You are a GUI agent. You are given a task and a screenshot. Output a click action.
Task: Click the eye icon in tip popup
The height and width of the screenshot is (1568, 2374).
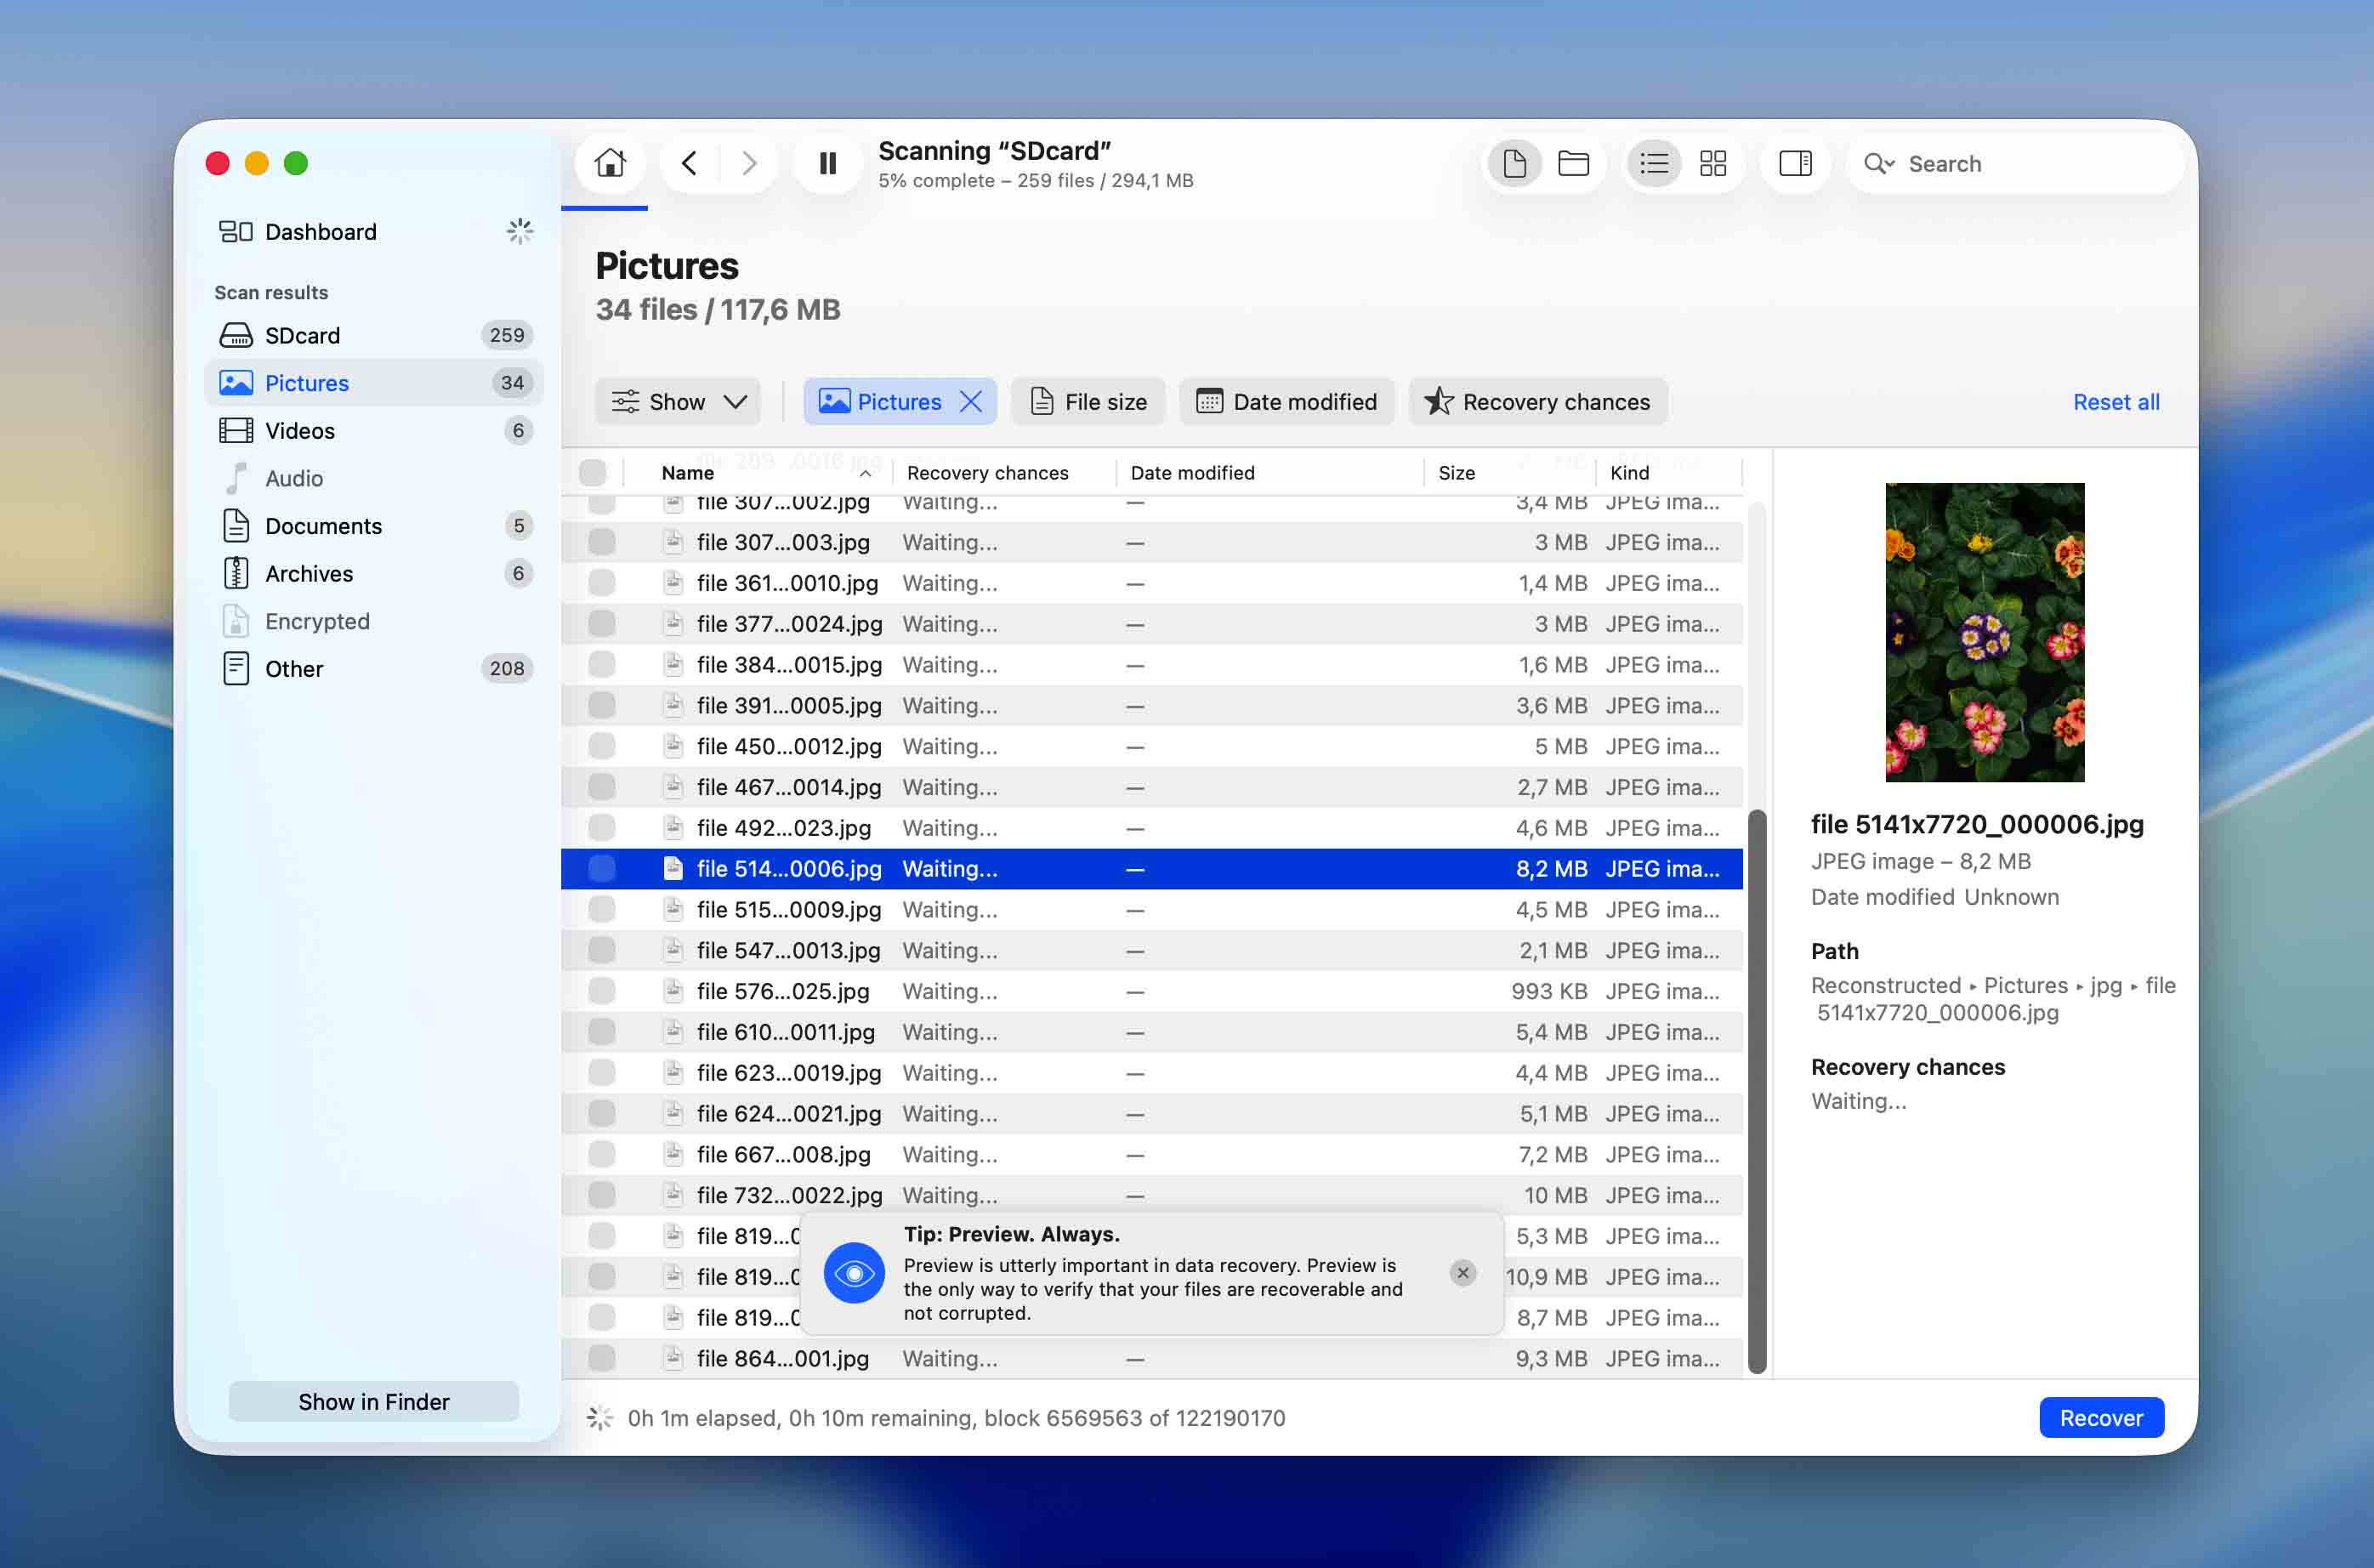854,1273
